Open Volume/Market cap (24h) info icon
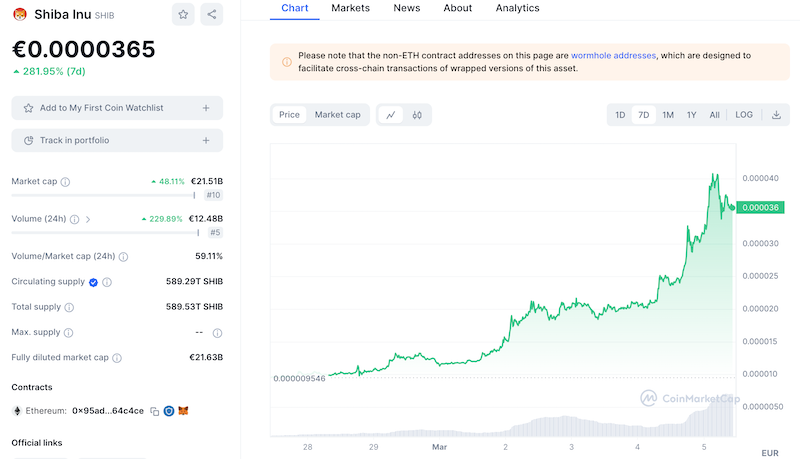Viewport: 800px width, 459px height. point(123,257)
